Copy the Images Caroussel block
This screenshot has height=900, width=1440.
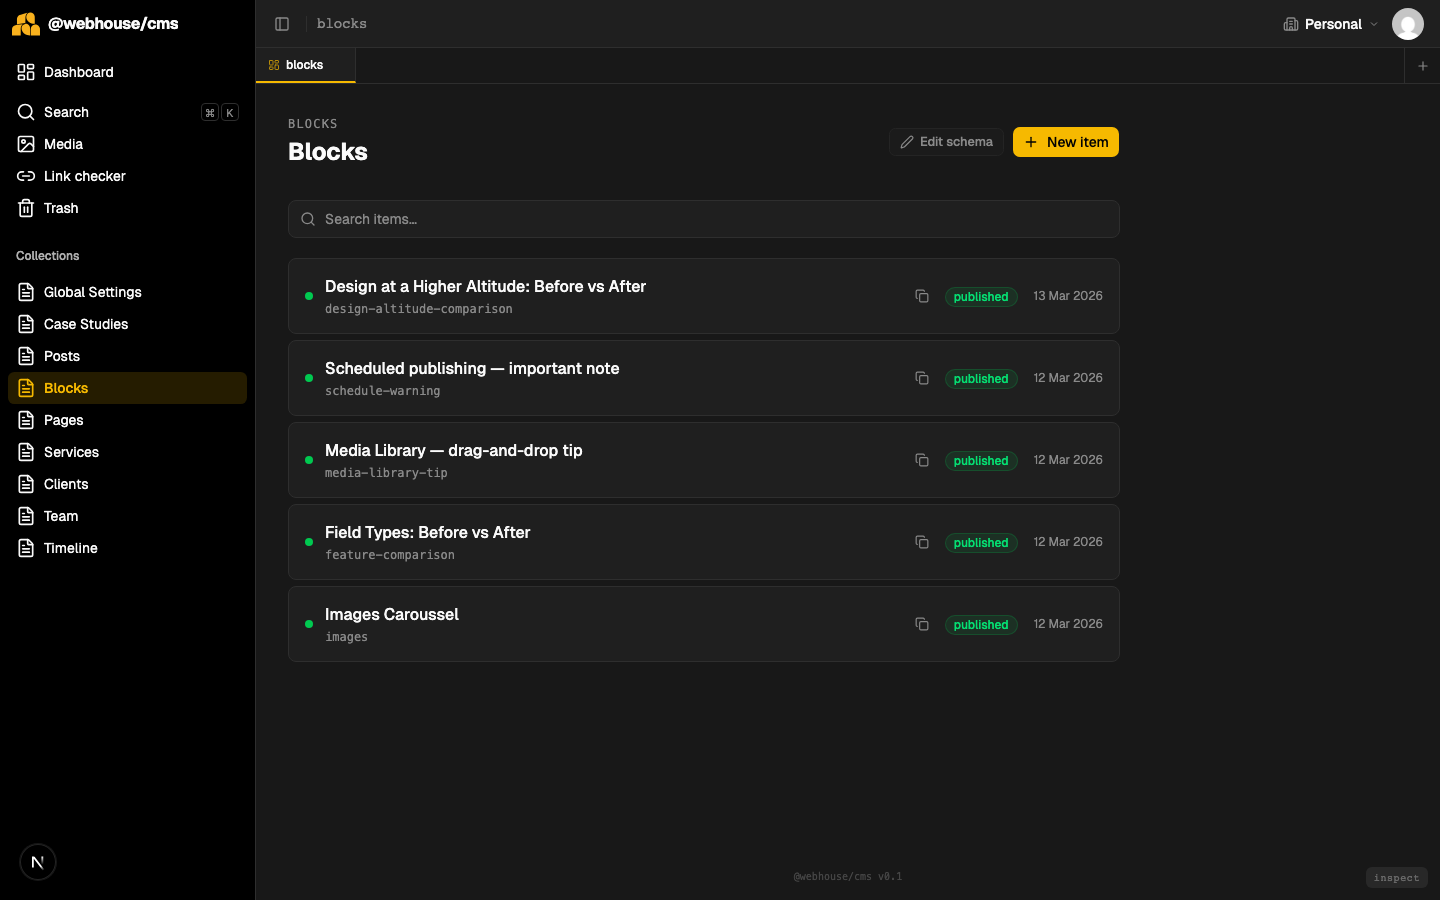[921, 624]
